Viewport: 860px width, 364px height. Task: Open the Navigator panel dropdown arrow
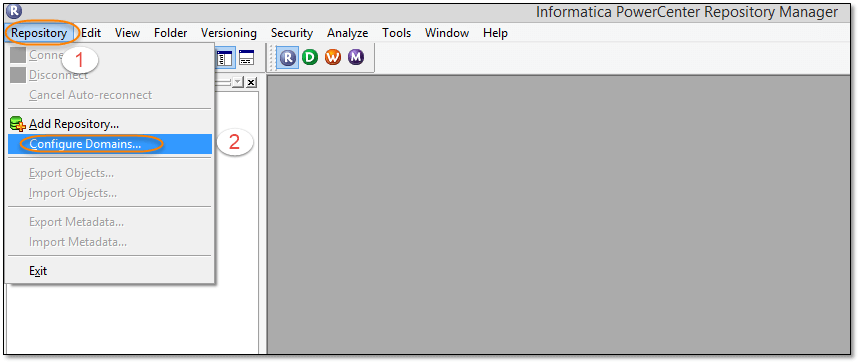(238, 82)
